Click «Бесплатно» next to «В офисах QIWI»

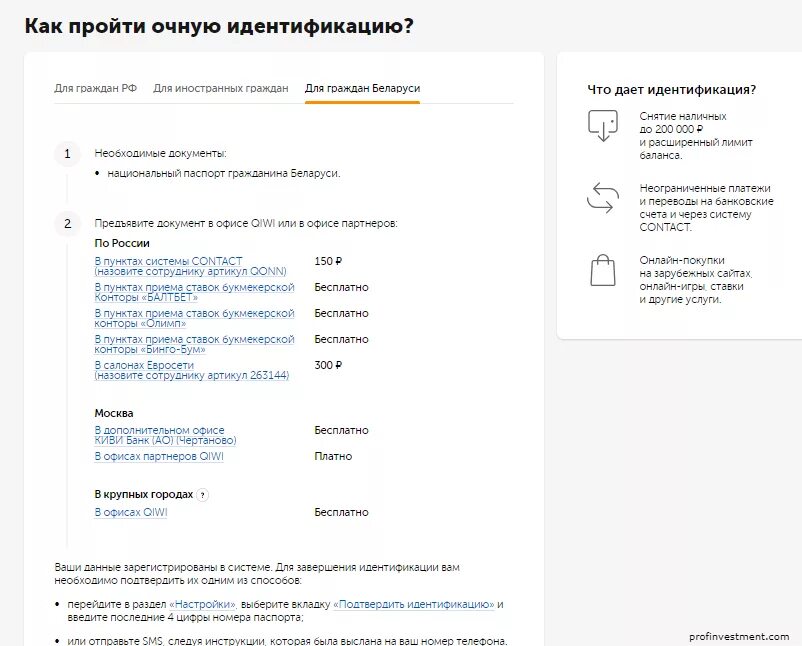[x=341, y=512]
